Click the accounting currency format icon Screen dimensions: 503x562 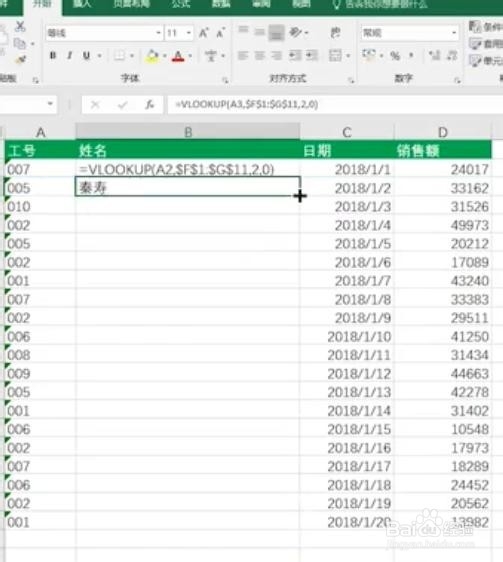coord(369,55)
